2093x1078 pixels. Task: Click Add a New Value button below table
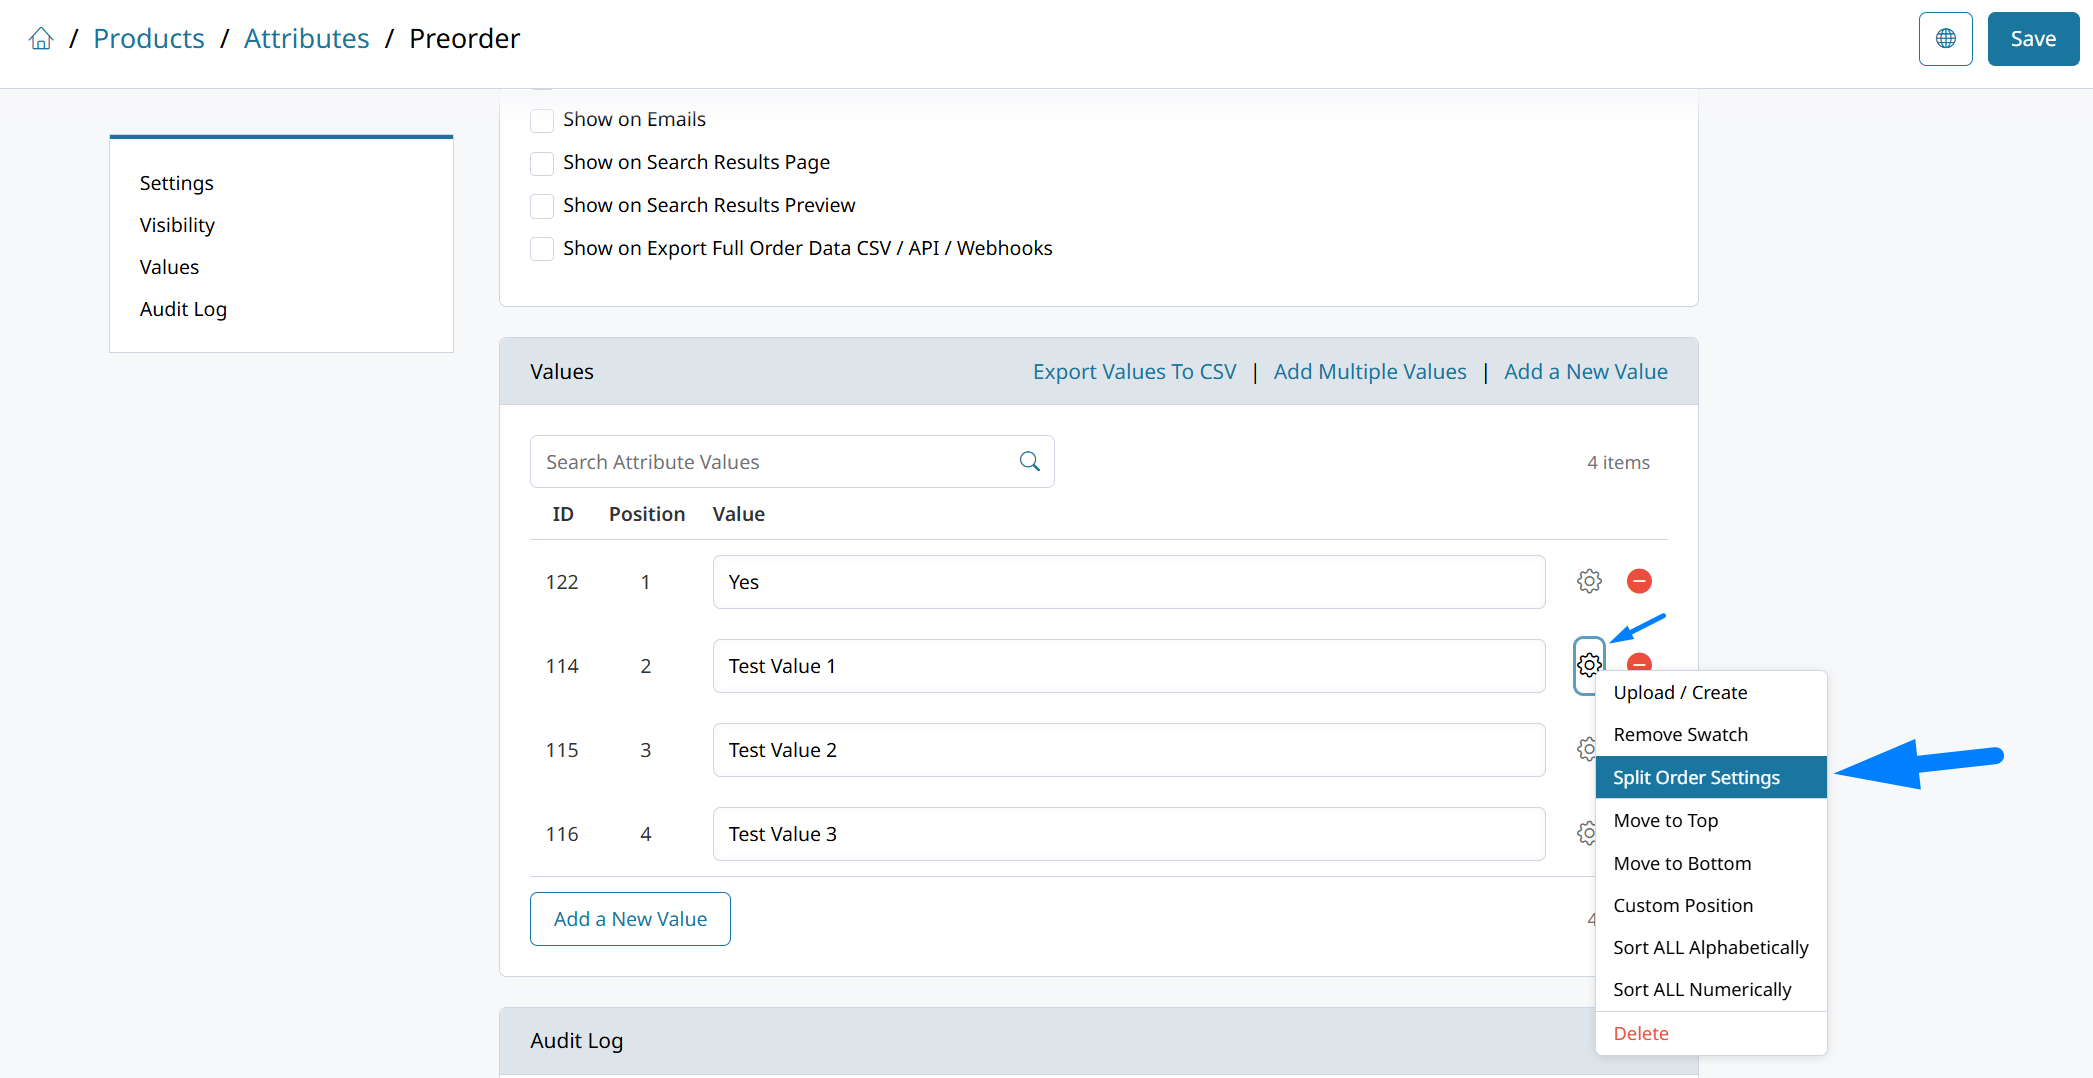coord(630,919)
